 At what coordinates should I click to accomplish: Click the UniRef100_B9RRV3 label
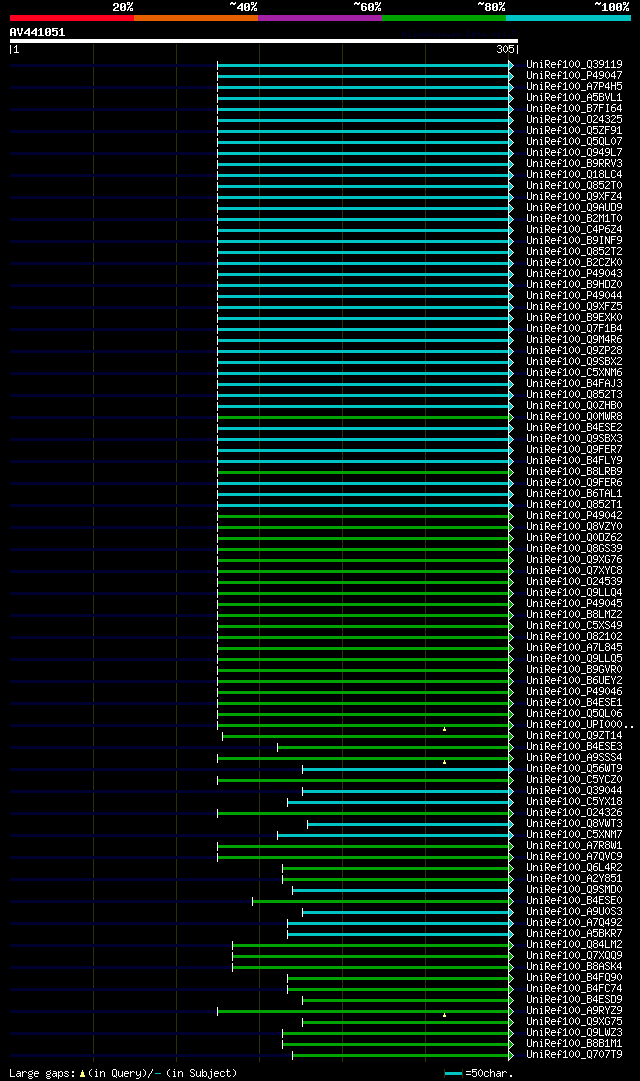pos(574,163)
